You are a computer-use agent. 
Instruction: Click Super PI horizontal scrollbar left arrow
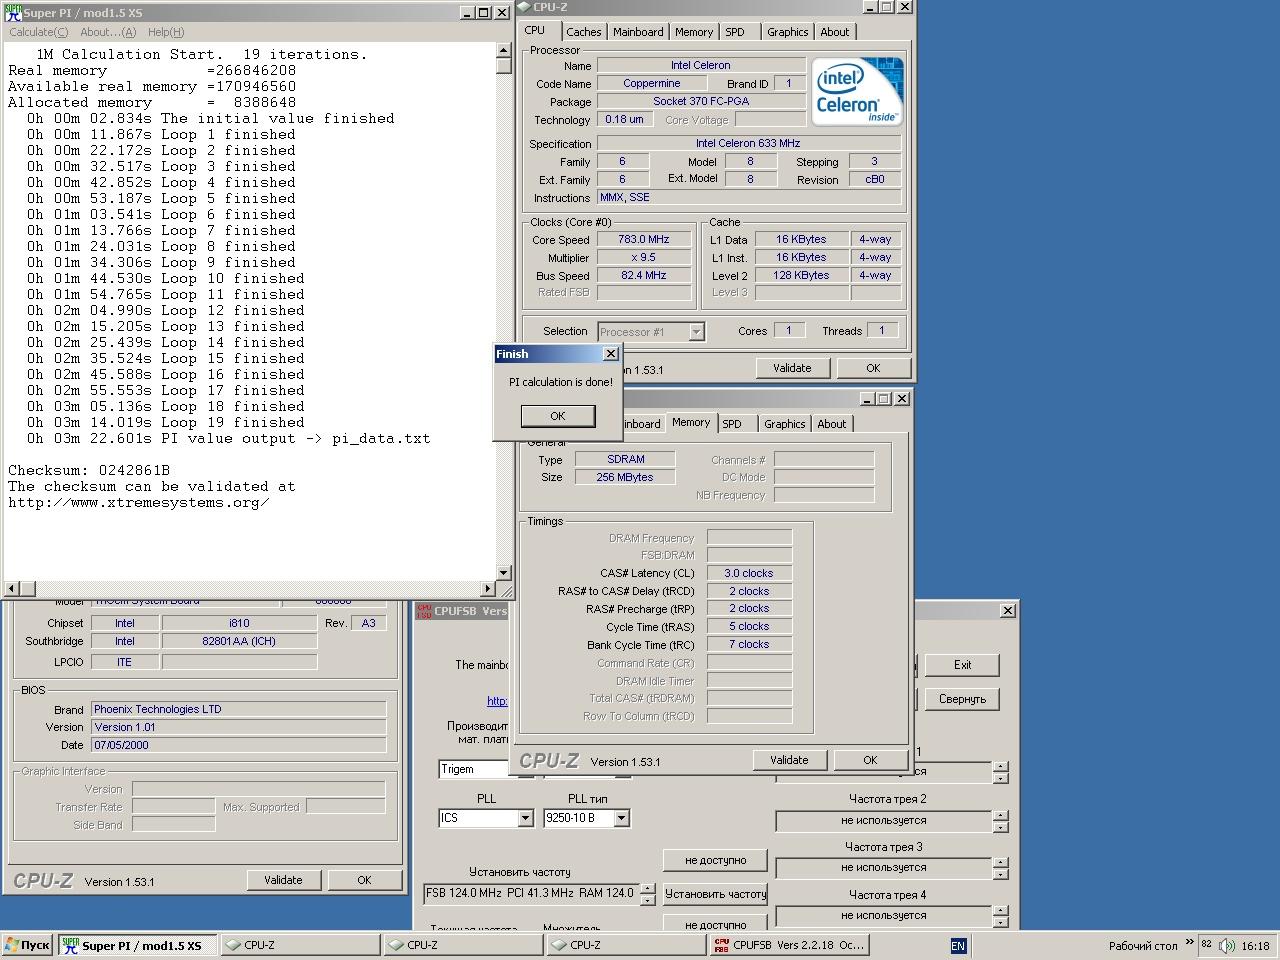pos(12,589)
